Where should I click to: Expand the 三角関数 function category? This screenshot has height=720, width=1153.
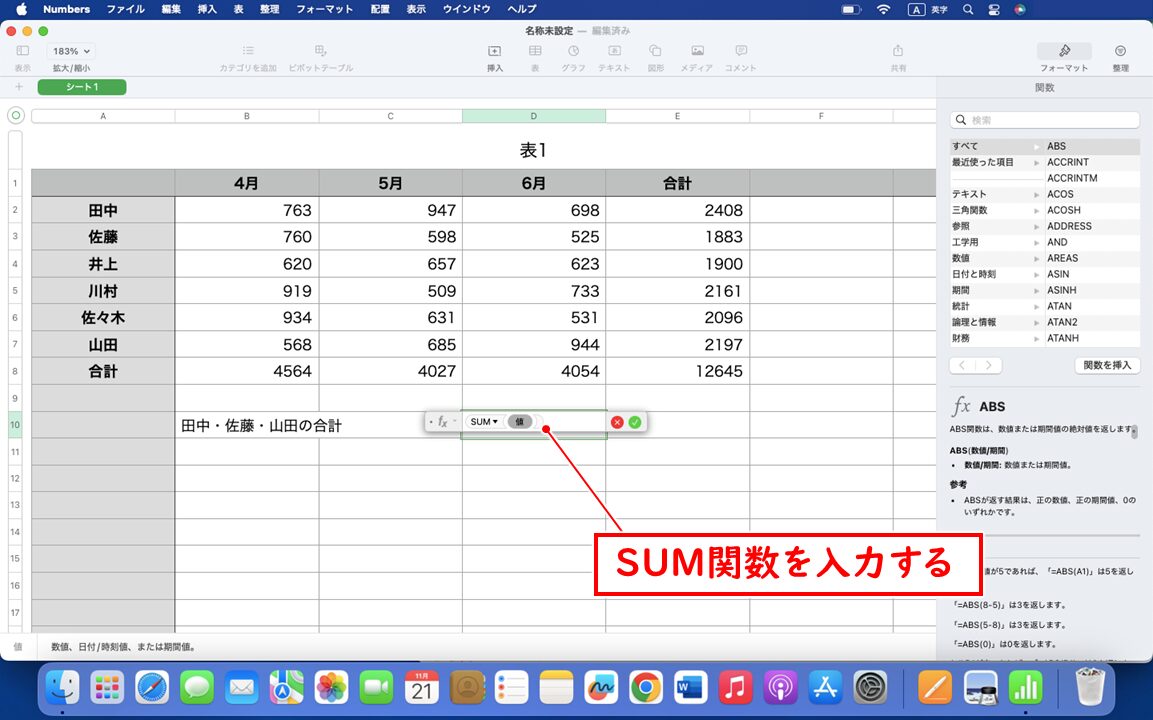pyautogui.click(x=995, y=210)
